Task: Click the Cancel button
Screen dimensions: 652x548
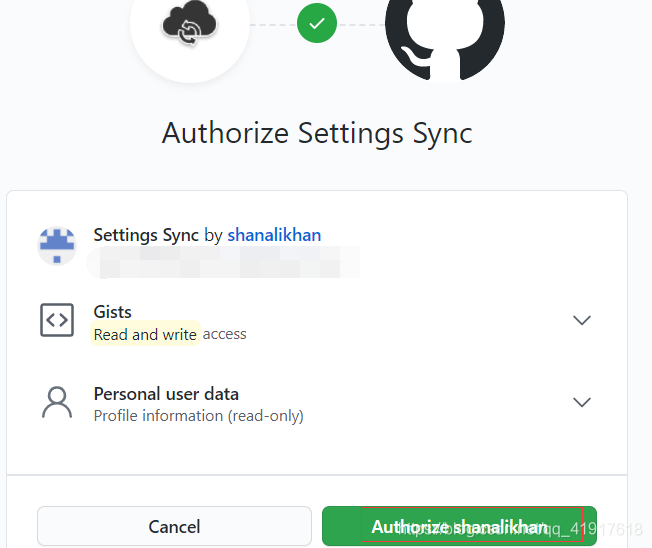Action: click(x=174, y=526)
